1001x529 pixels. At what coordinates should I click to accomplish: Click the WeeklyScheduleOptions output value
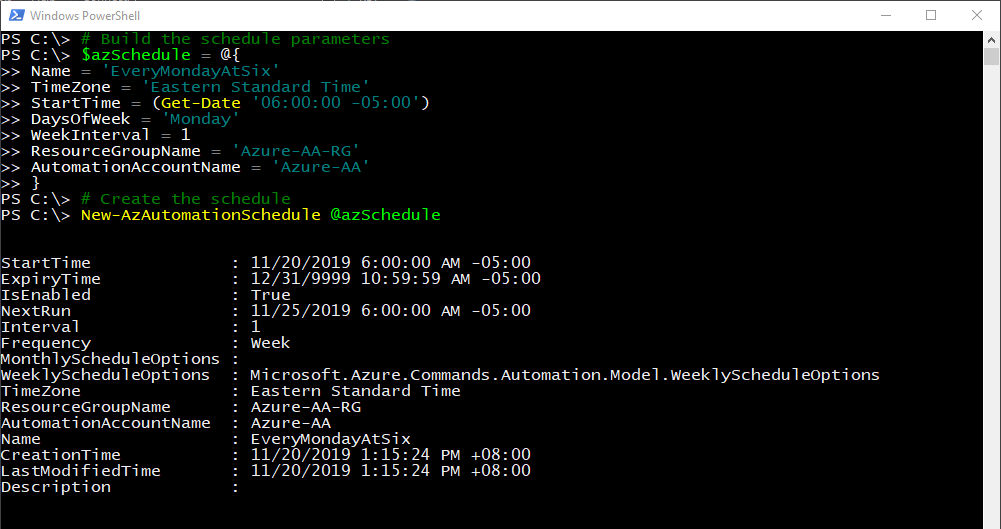tap(565, 375)
